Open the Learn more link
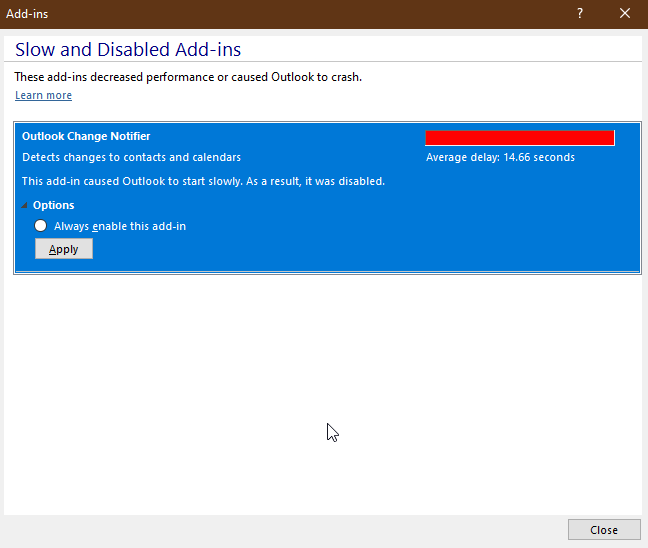Screen dimensions: 648x548 click(43, 95)
